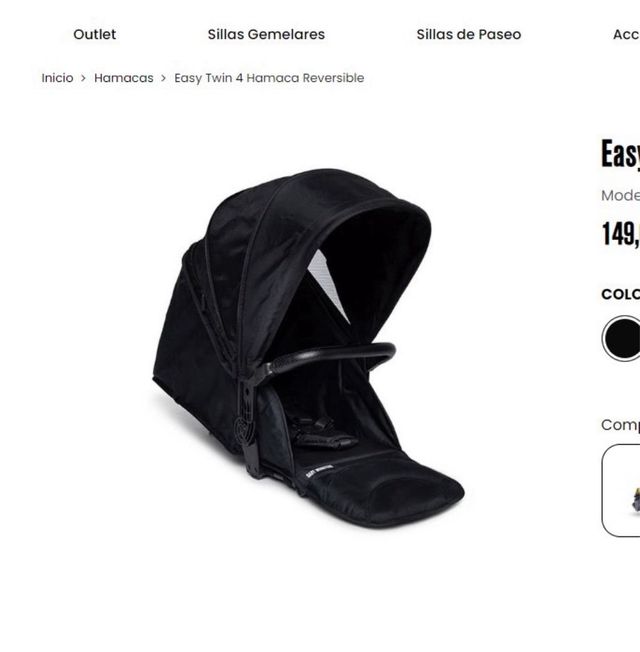640x652 pixels.
Task: Select the Mode label under the title
Action: [x=620, y=195]
